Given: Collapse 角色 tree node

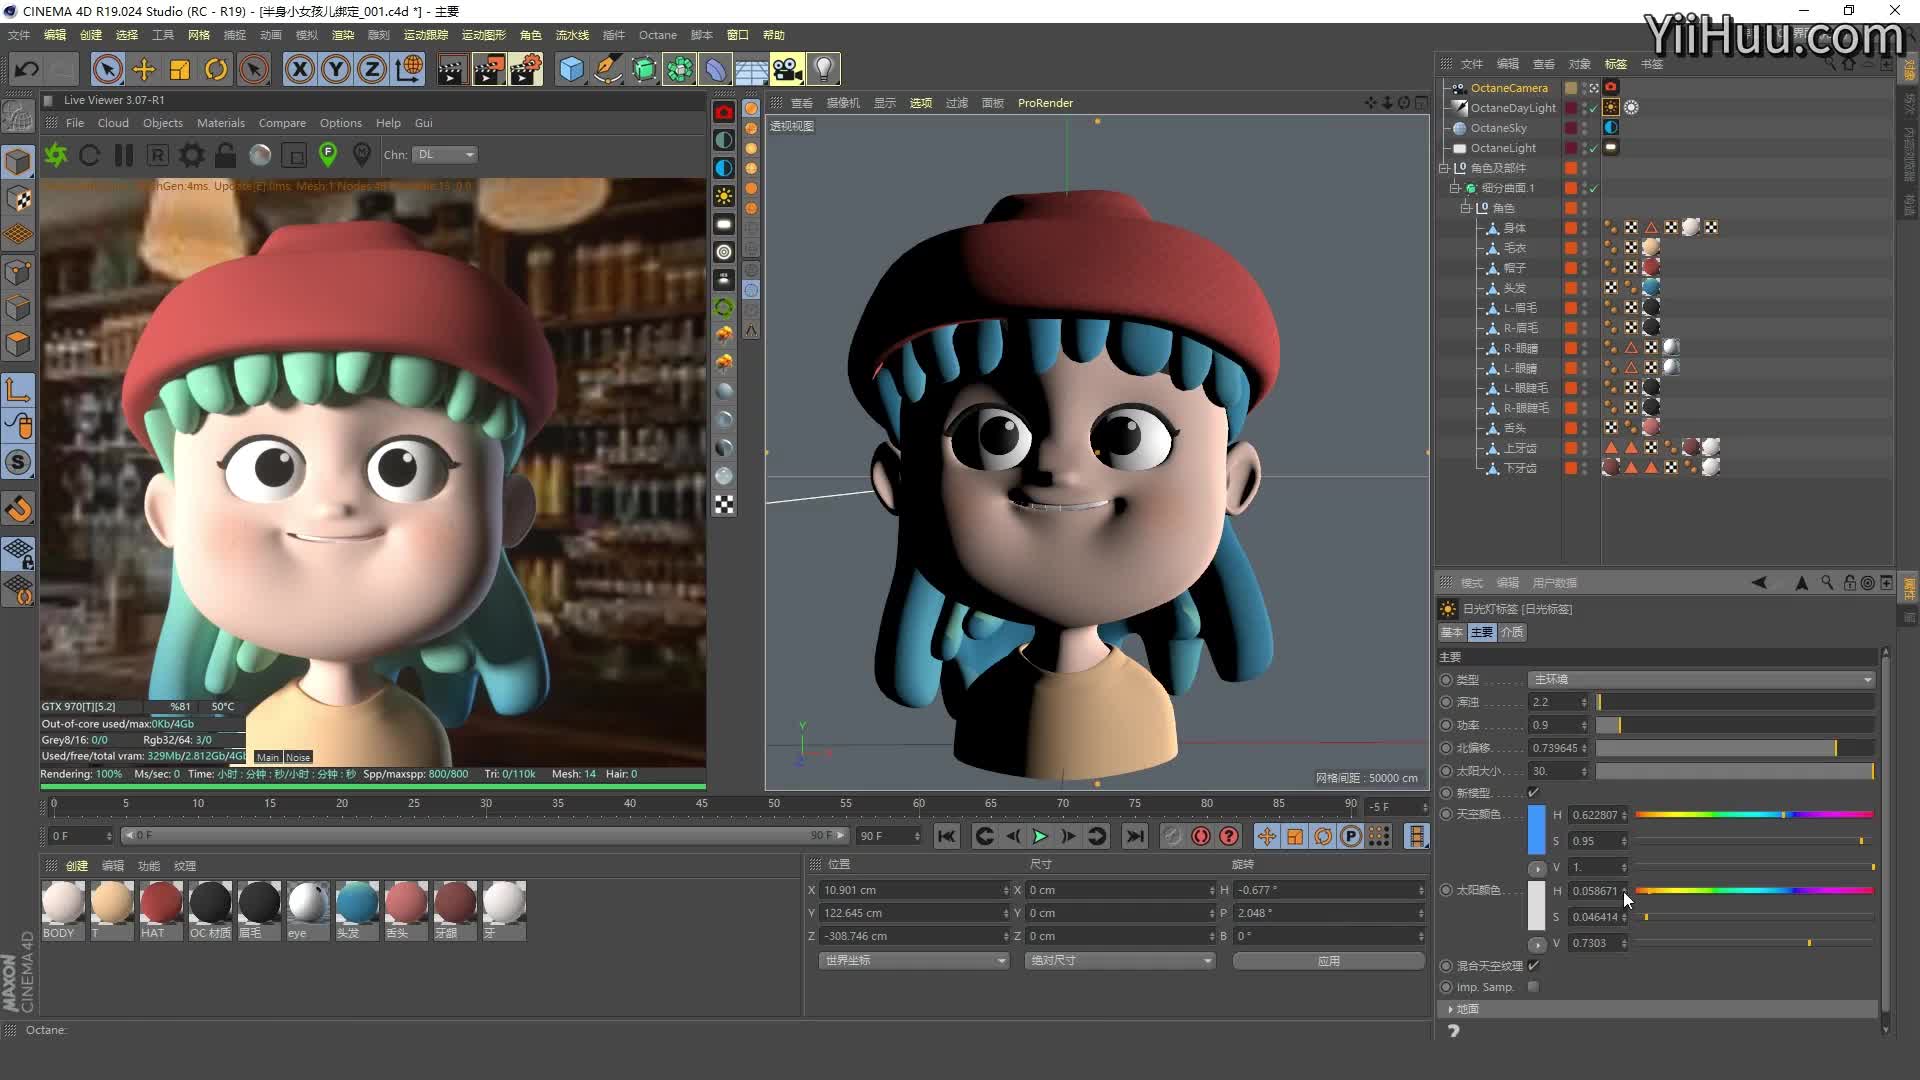Looking at the screenshot, I should pos(1465,208).
